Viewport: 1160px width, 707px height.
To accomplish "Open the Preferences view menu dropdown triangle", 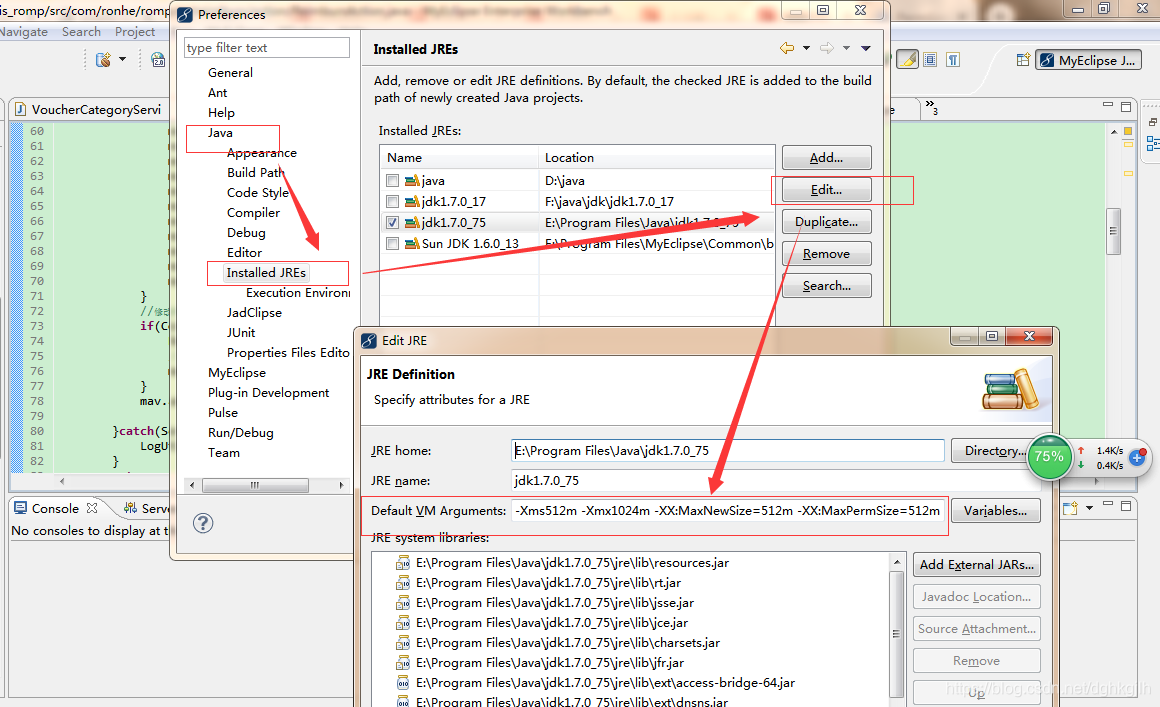I will click(866, 48).
